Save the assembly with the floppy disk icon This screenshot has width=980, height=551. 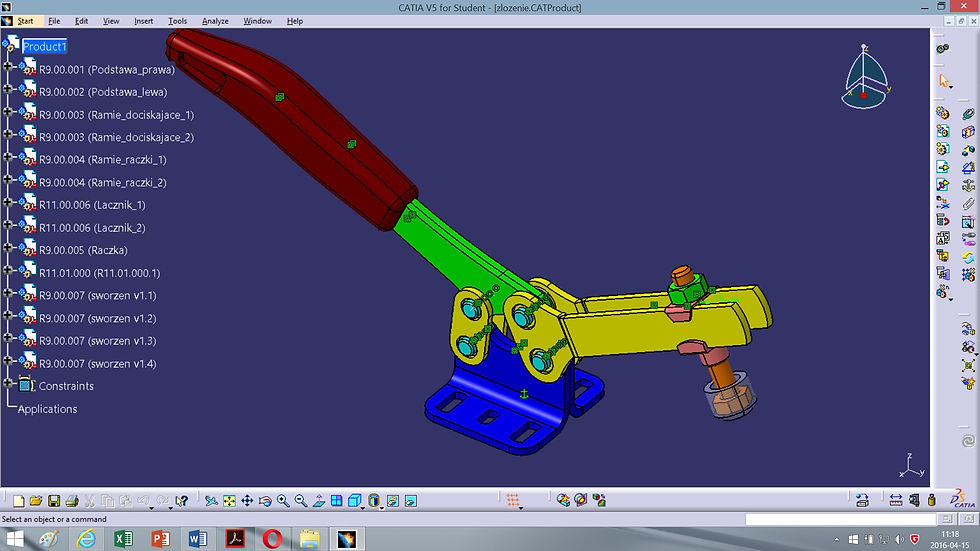click(54, 500)
